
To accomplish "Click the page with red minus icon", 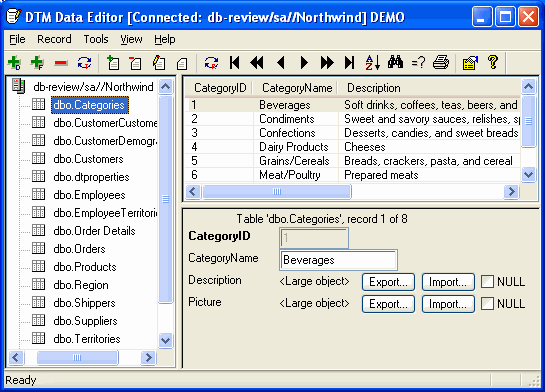I will pyautogui.click(x=135, y=63).
